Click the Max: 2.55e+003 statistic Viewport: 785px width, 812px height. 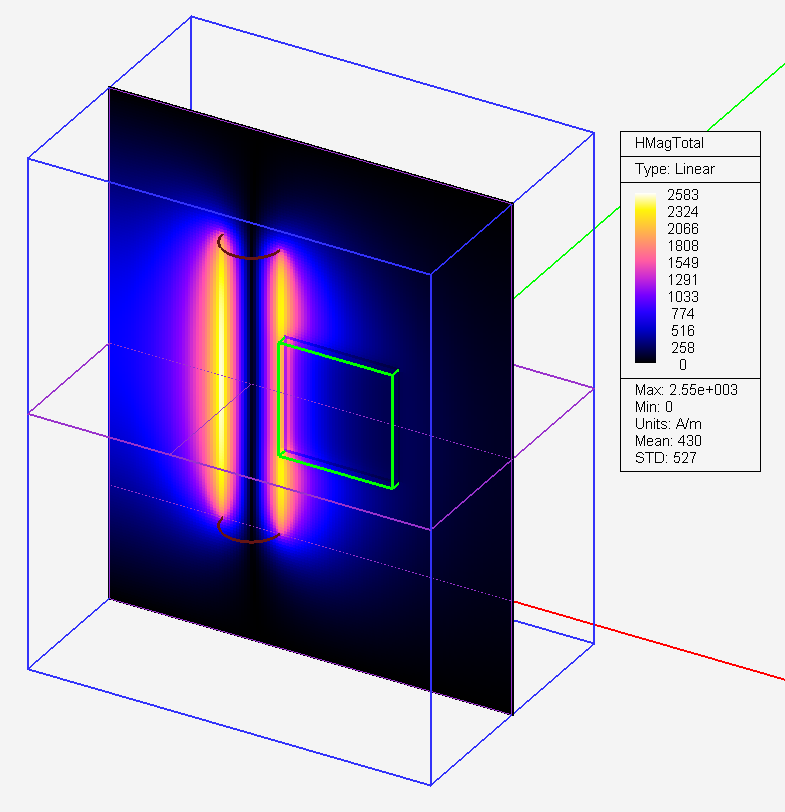685,390
